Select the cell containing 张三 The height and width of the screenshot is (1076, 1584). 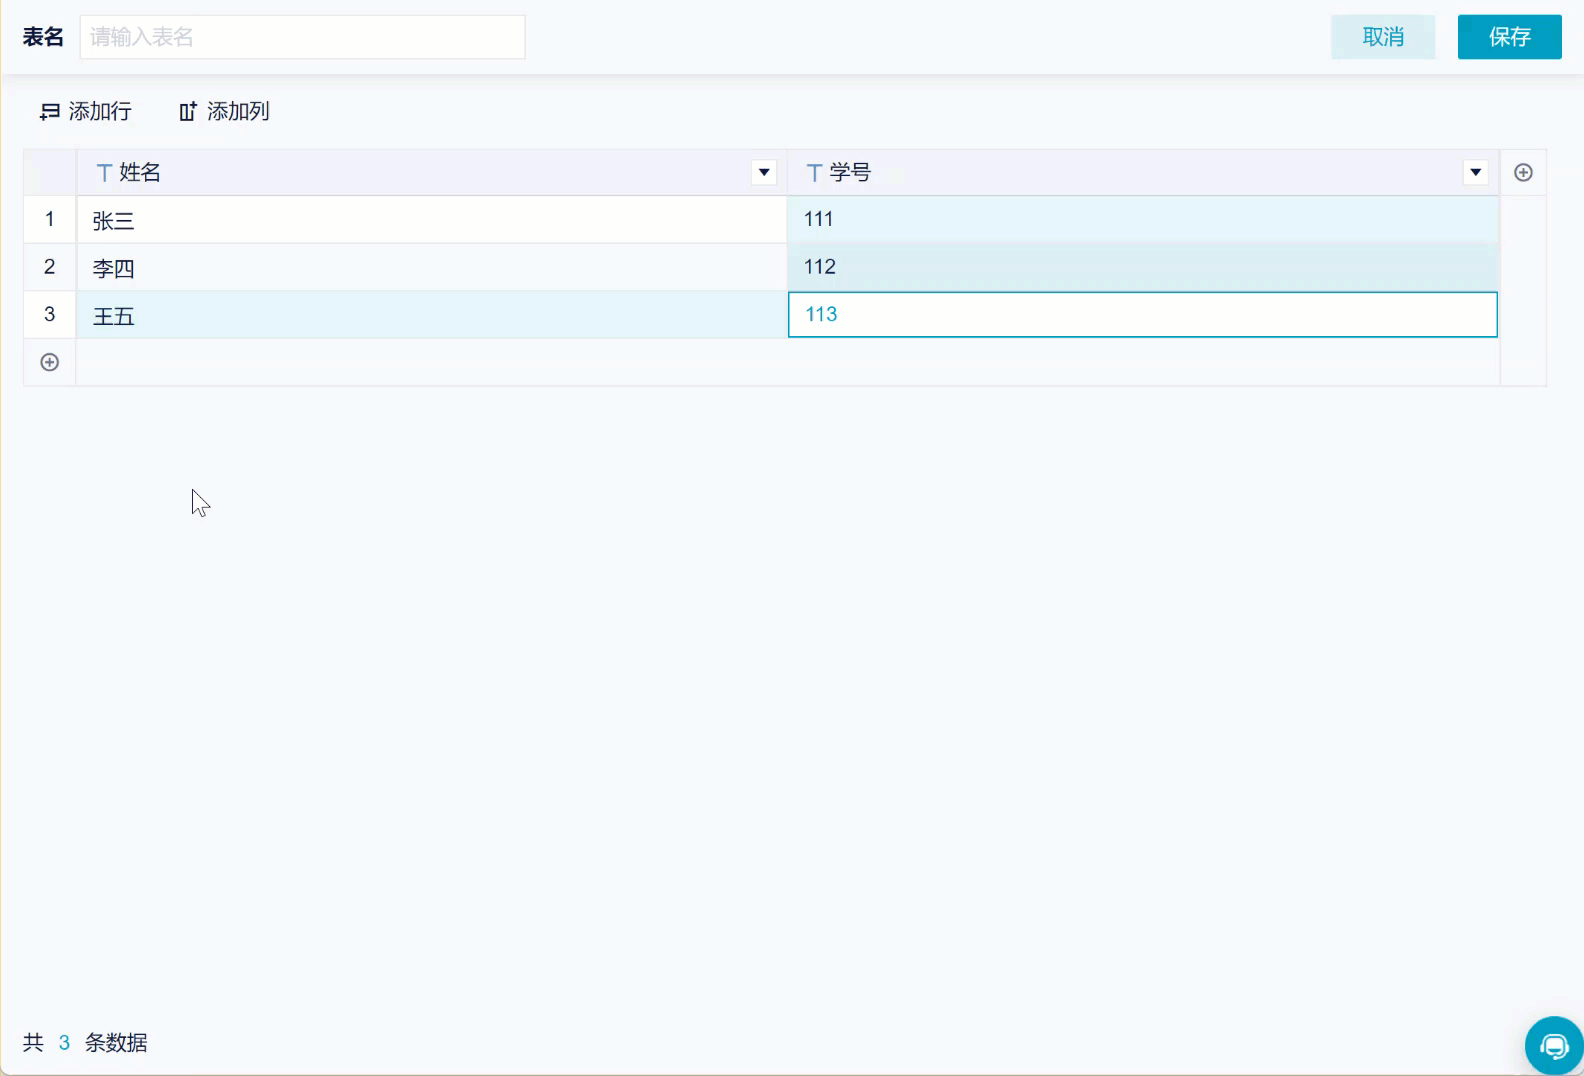432,220
